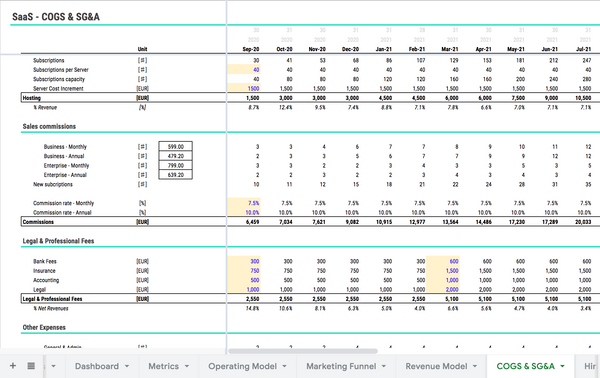The image size is (600, 378).
Task: Select Business - Monthly price cell 599.00
Action: click(176, 146)
